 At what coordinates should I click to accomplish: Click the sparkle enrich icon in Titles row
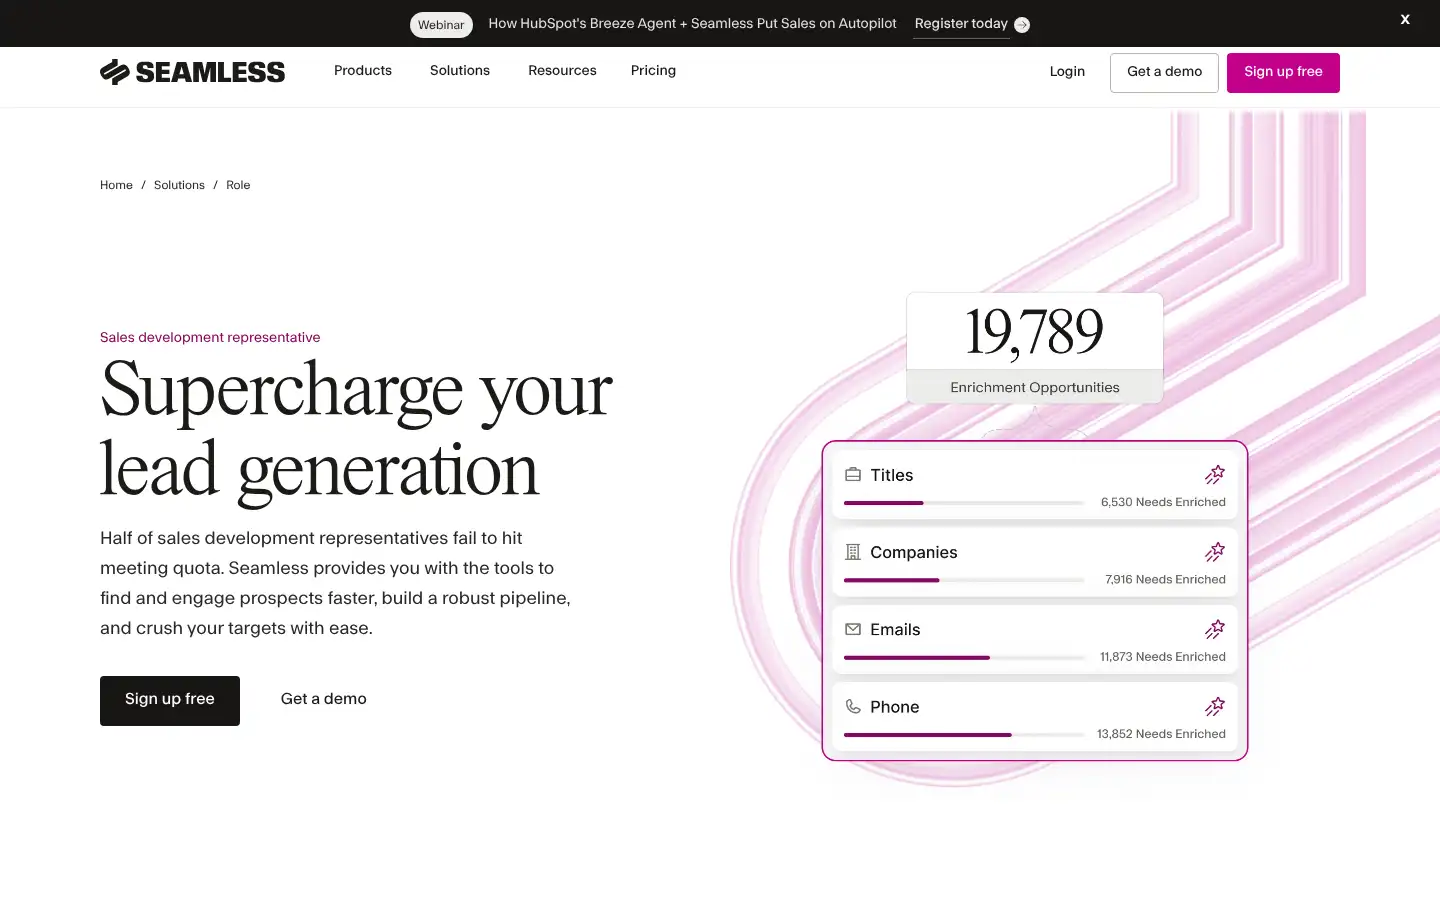pos(1215,474)
